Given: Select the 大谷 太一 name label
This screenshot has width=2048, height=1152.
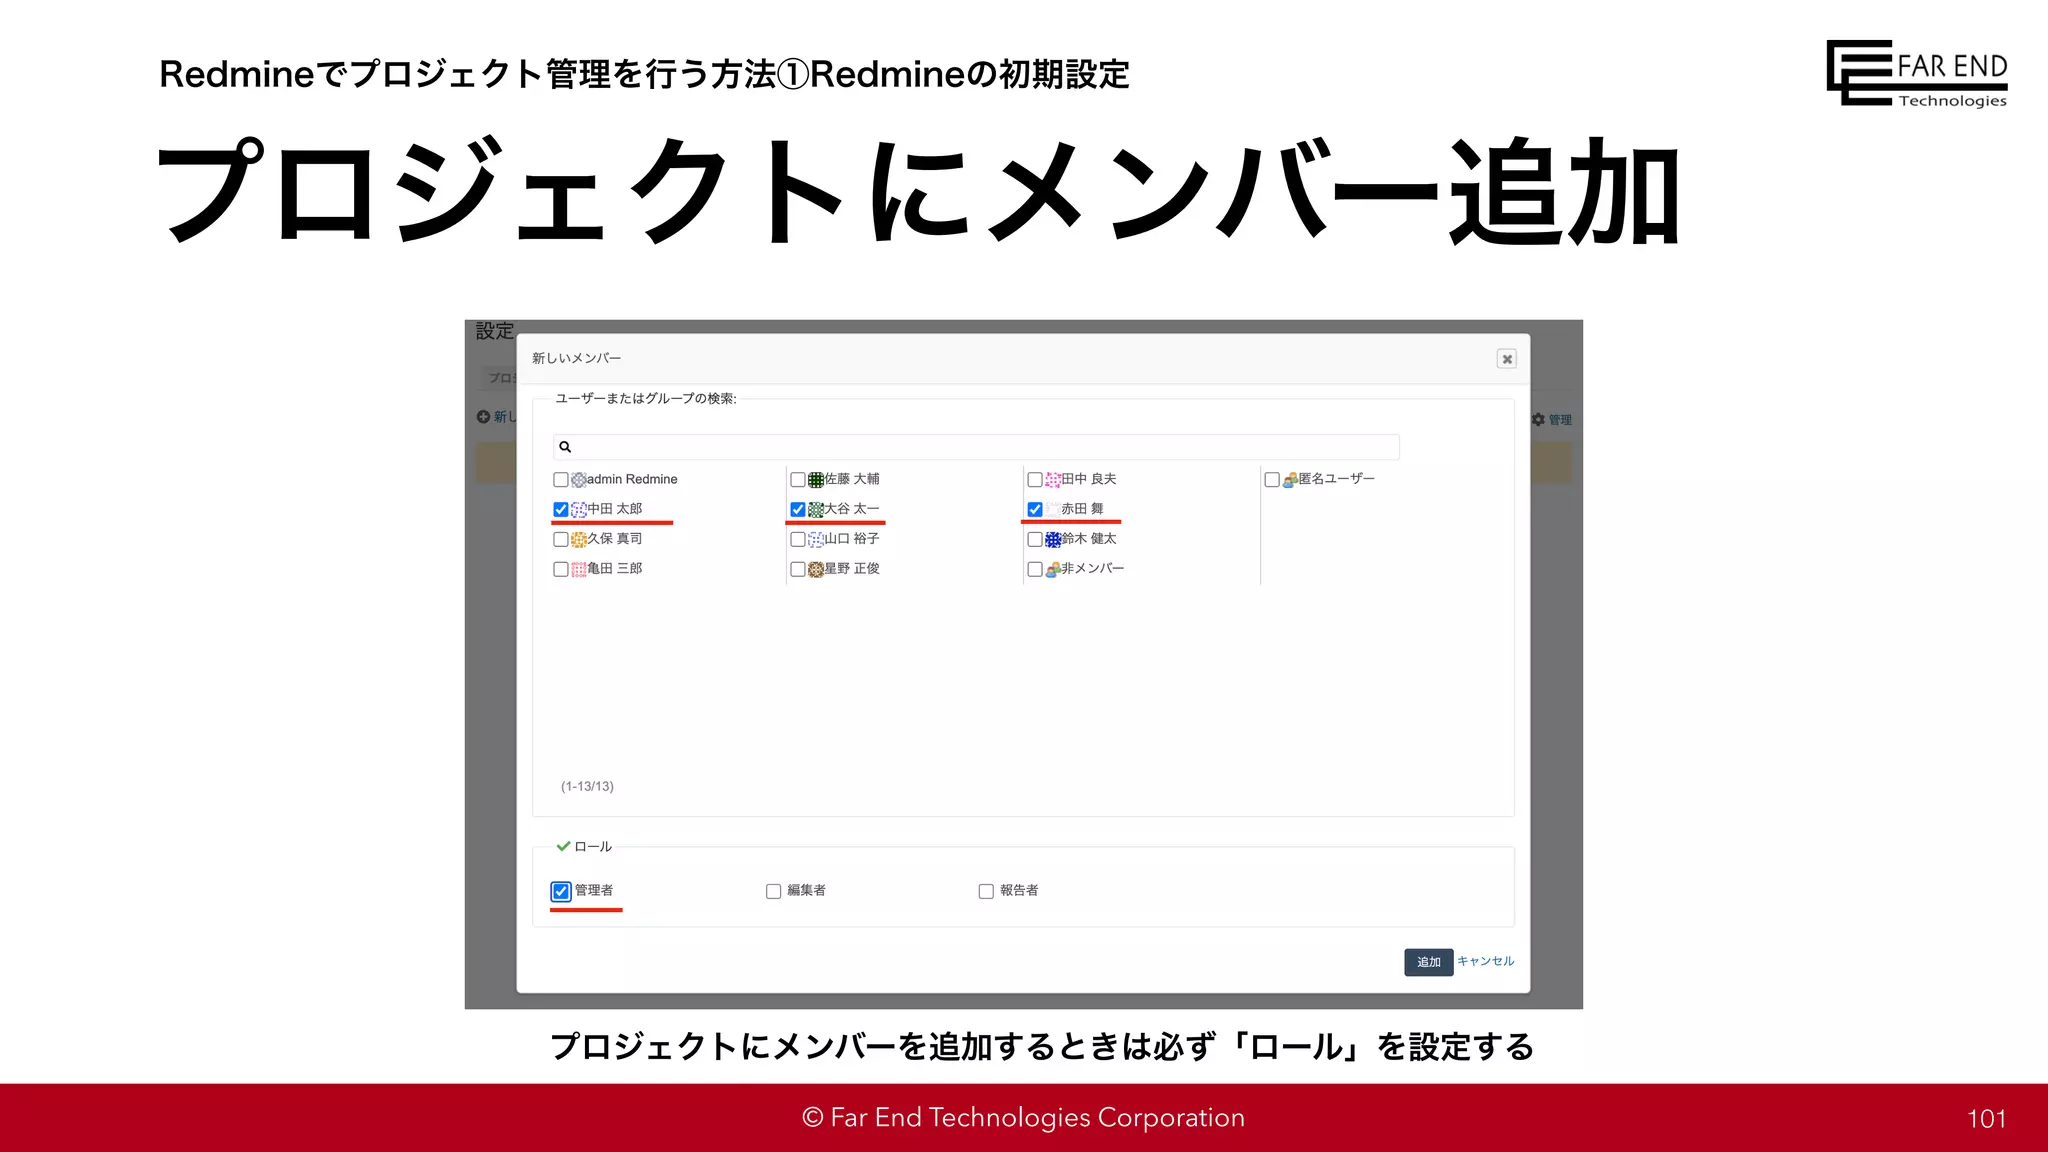Looking at the screenshot, I should point(852,509).
